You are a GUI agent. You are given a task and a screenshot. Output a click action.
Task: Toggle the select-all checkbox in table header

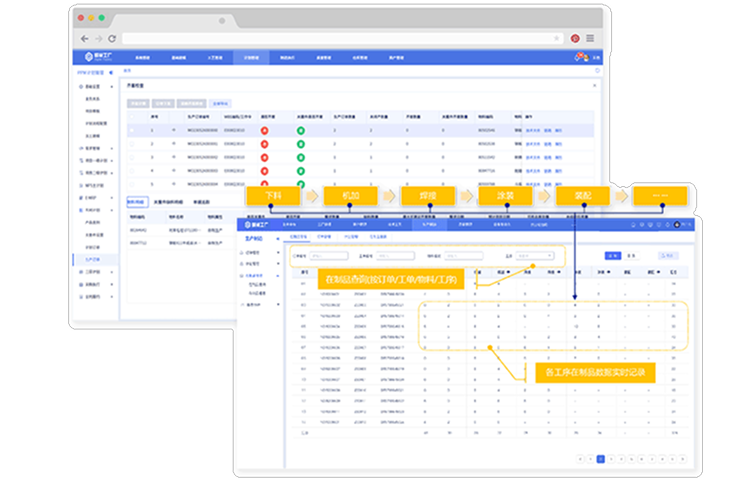click(x=132, y=117)
